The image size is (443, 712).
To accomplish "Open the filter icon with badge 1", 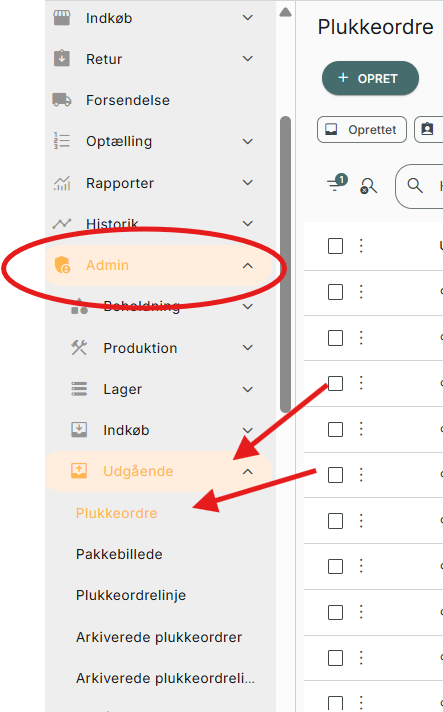I will pyautogui.click(x=337, y=183).
